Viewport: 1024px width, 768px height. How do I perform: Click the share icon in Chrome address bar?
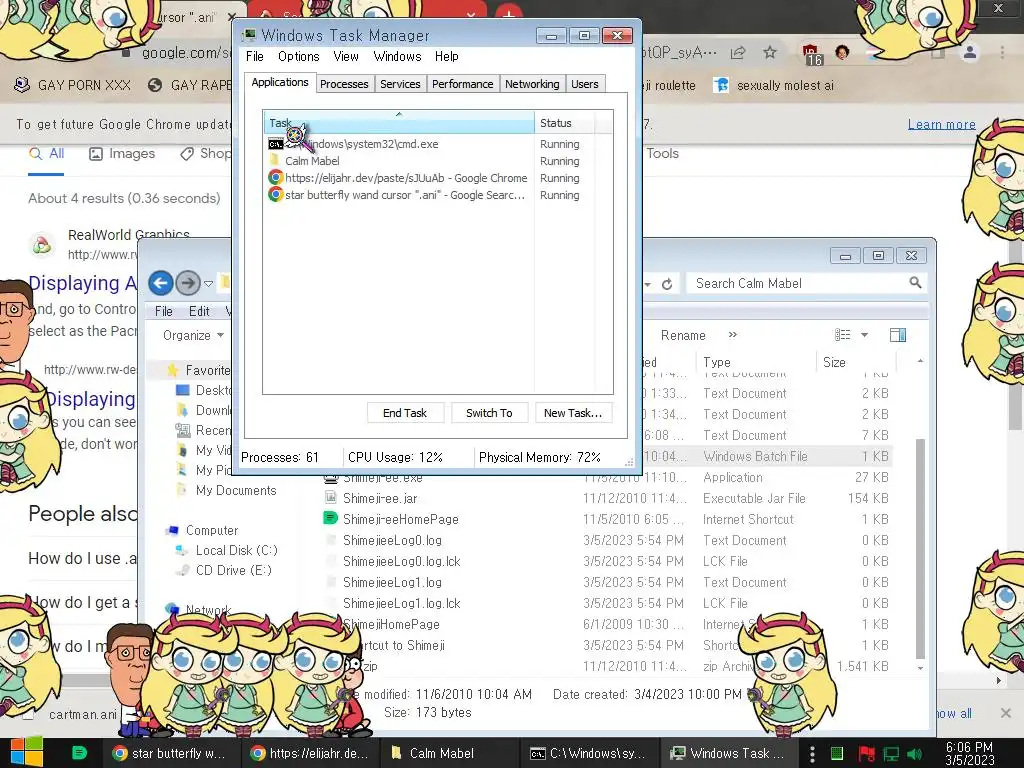[738, 52]
